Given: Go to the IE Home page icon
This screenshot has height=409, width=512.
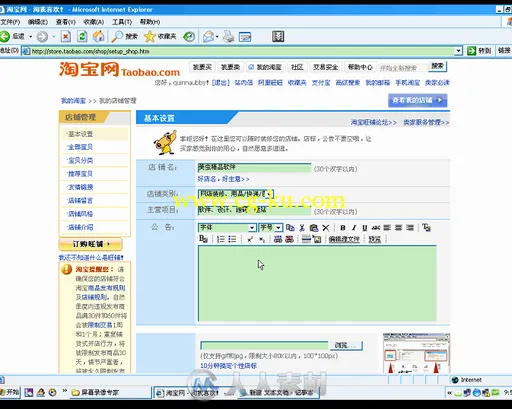Looking at the screenshot, I should [x=98, y=36].
